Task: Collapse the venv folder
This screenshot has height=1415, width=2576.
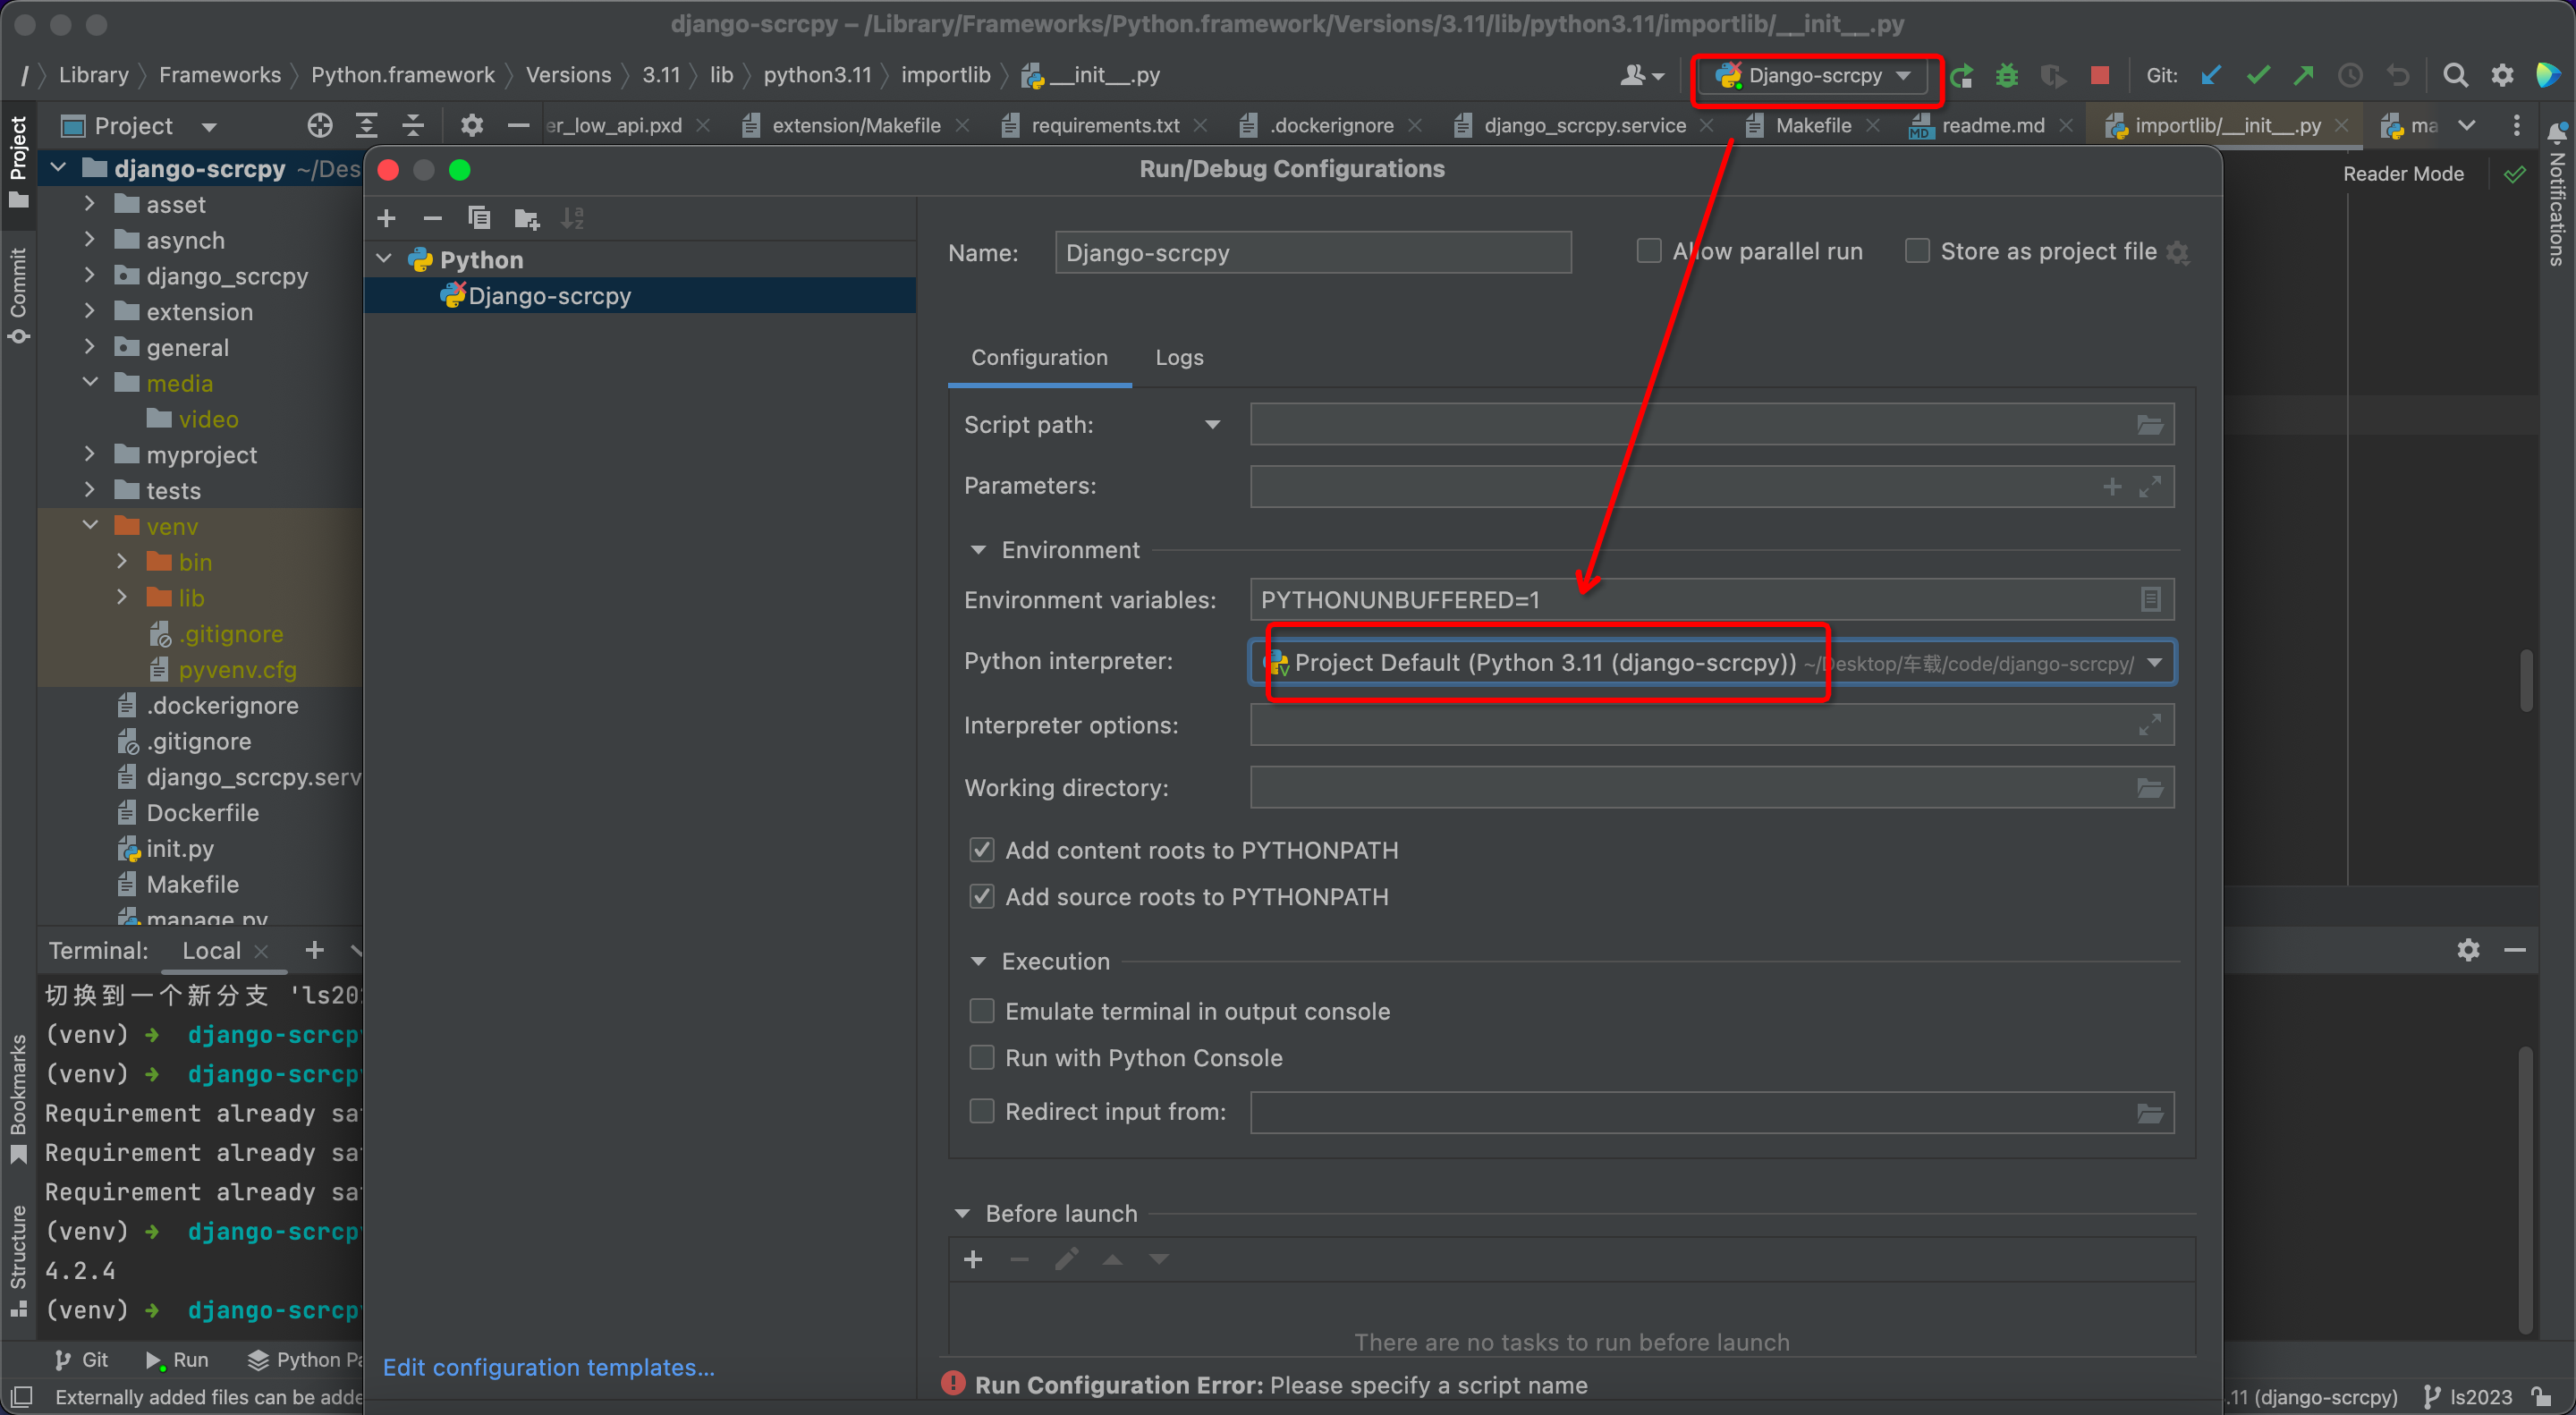Action: point(90,526)
